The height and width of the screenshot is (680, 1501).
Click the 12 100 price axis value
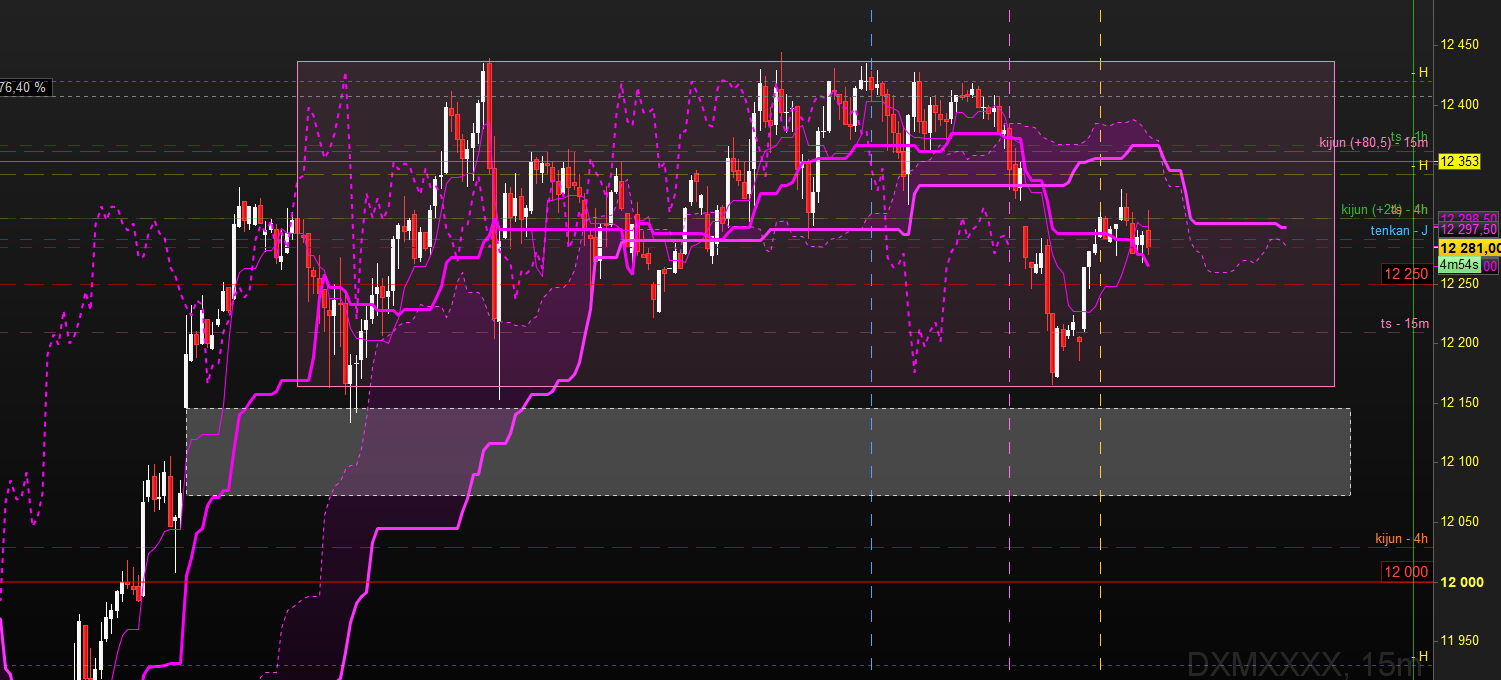click(1458, 461)
